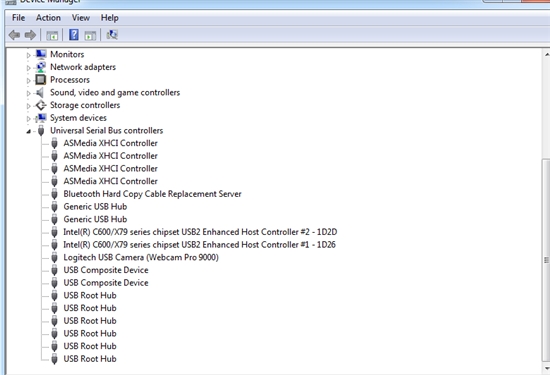Open the File menu

18,18
